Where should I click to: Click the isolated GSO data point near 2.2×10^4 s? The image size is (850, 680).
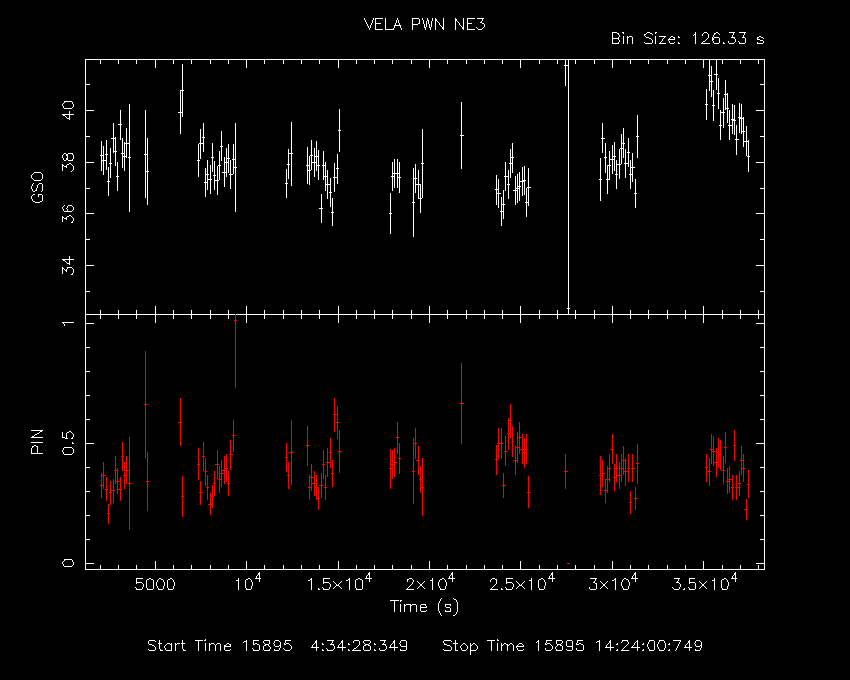(x=462, y=135)
